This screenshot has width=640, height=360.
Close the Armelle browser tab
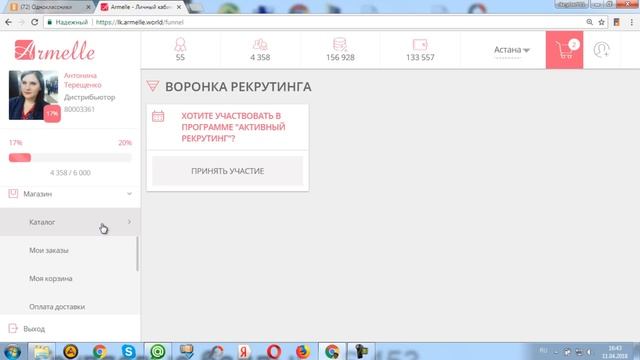click(x=179, y=7)
